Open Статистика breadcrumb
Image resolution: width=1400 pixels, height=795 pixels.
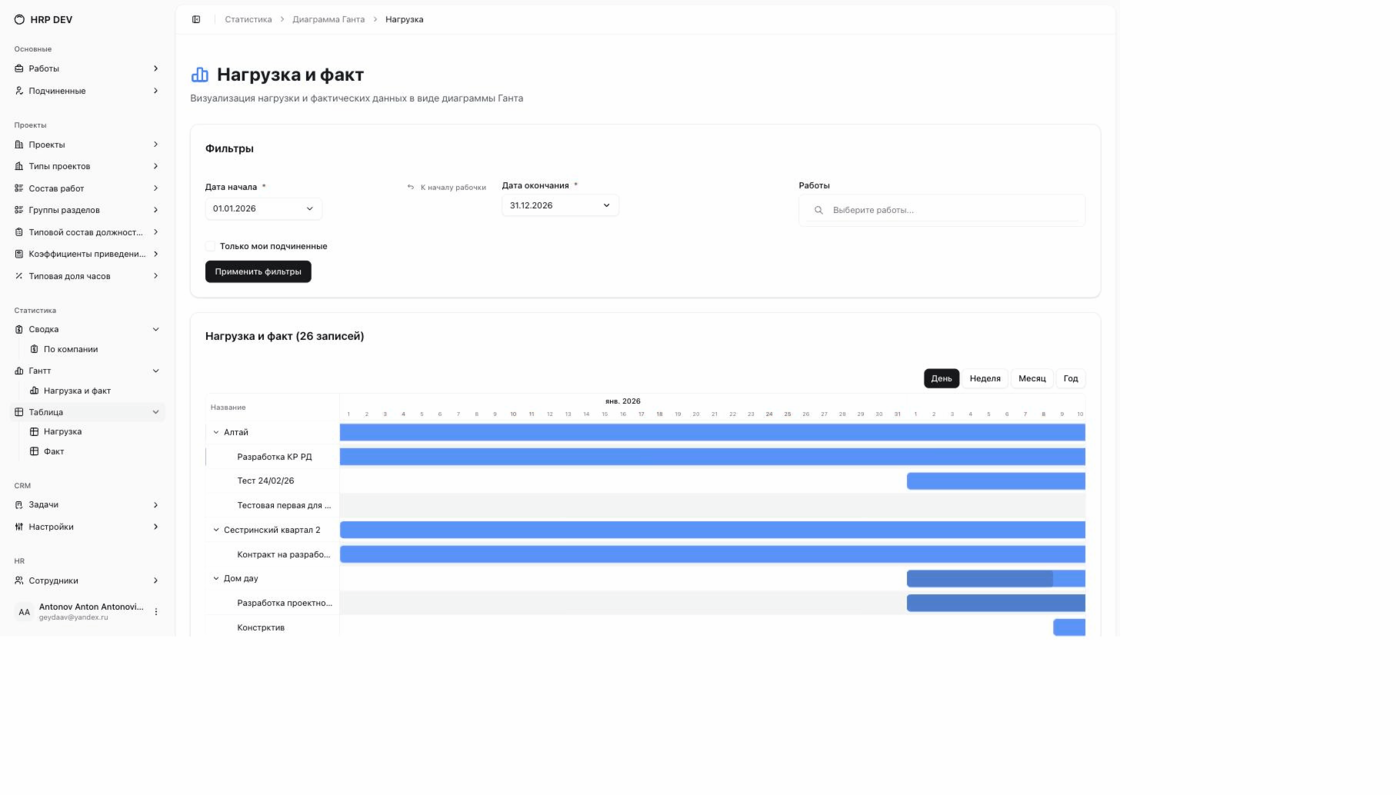pos(248,19)
